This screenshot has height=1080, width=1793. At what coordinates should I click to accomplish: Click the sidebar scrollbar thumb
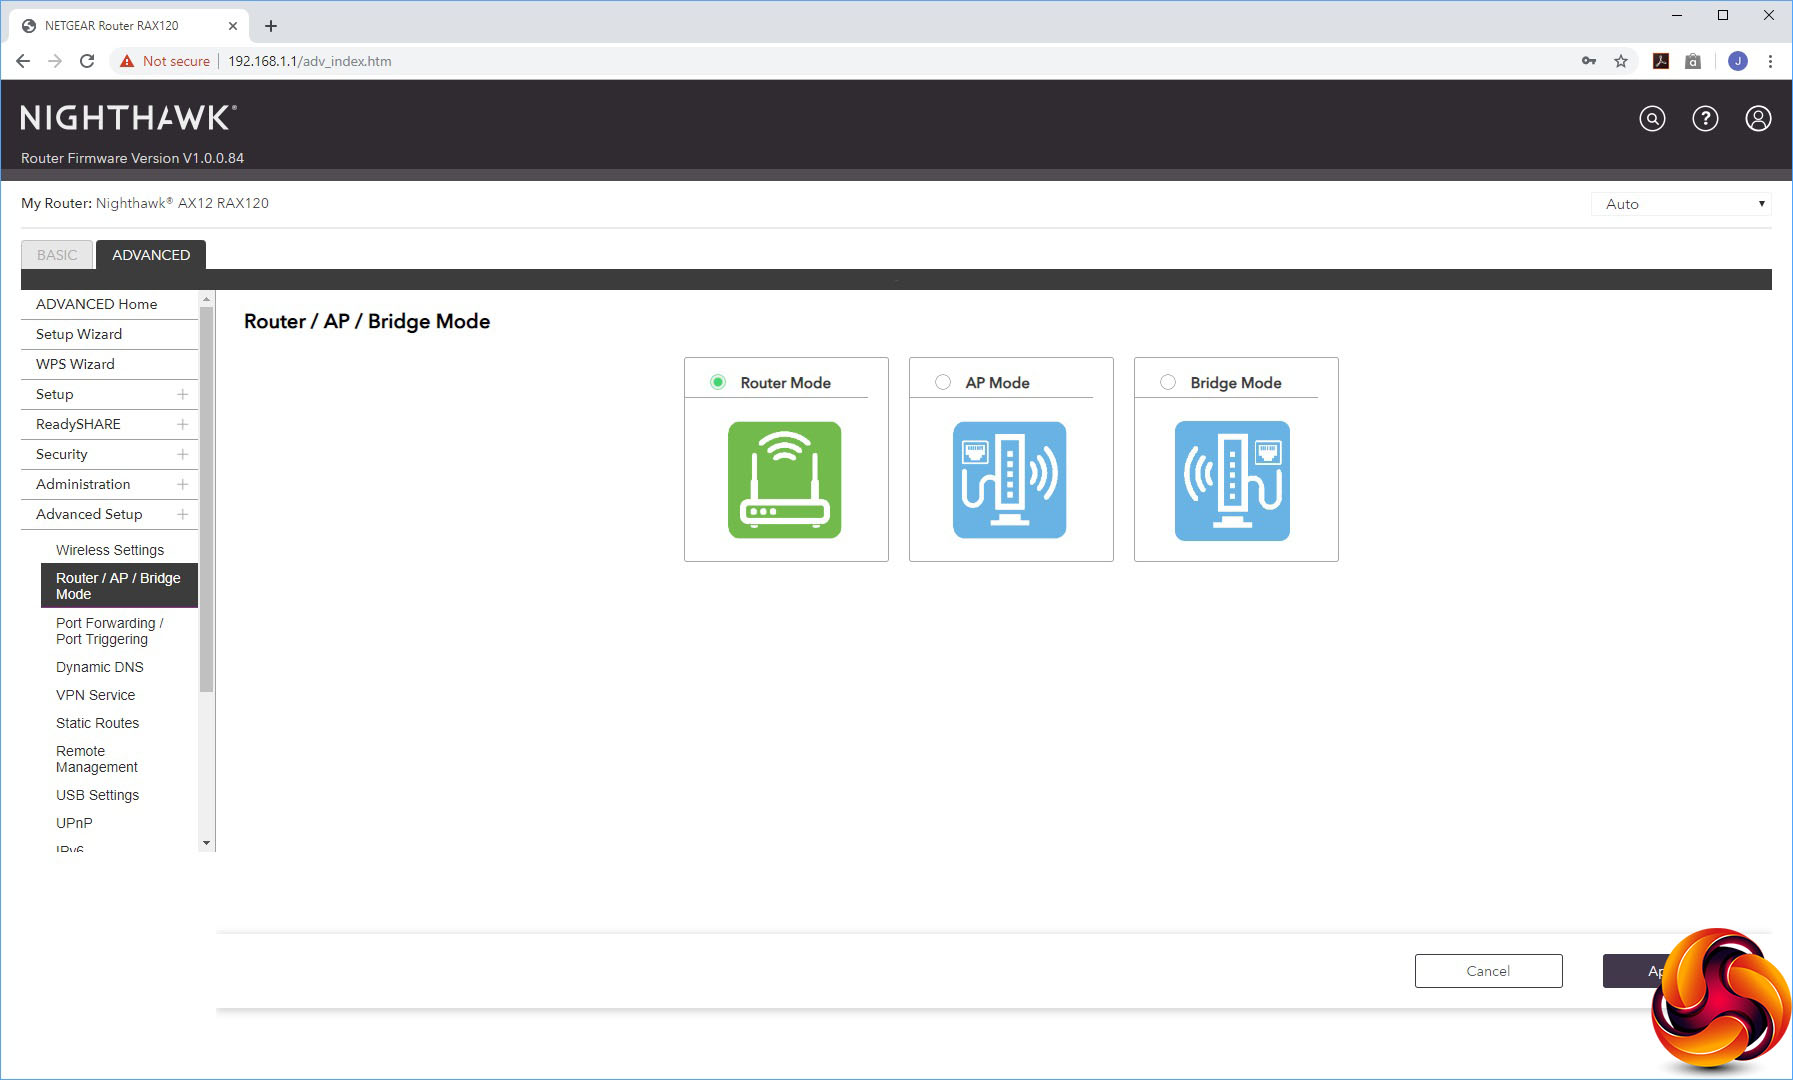tap(207, 499)
